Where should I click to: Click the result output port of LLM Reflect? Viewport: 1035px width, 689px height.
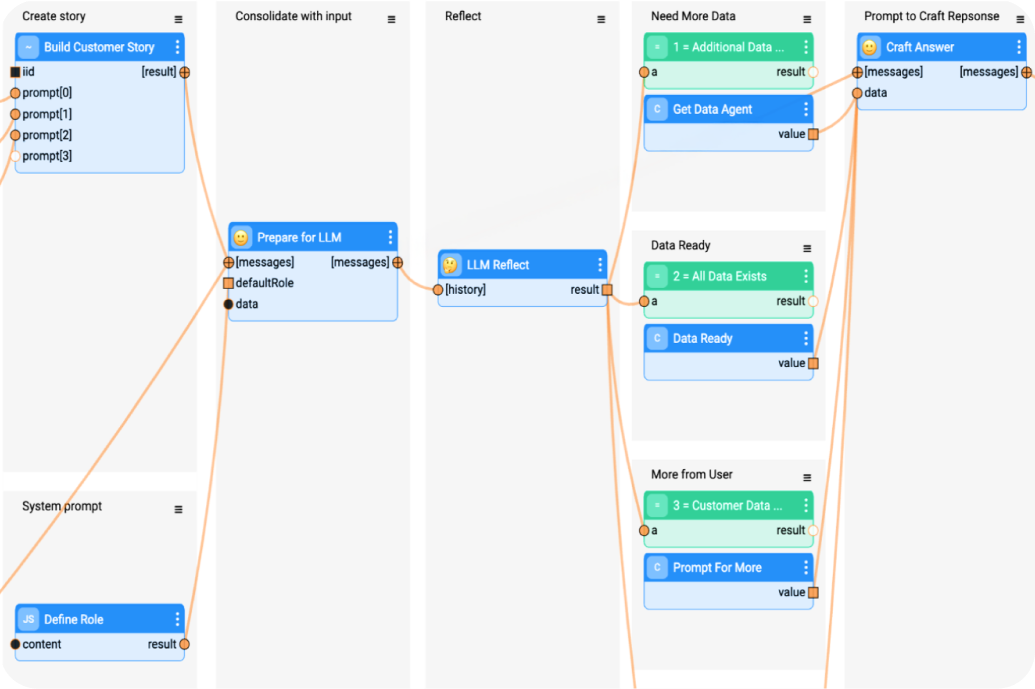607,290
